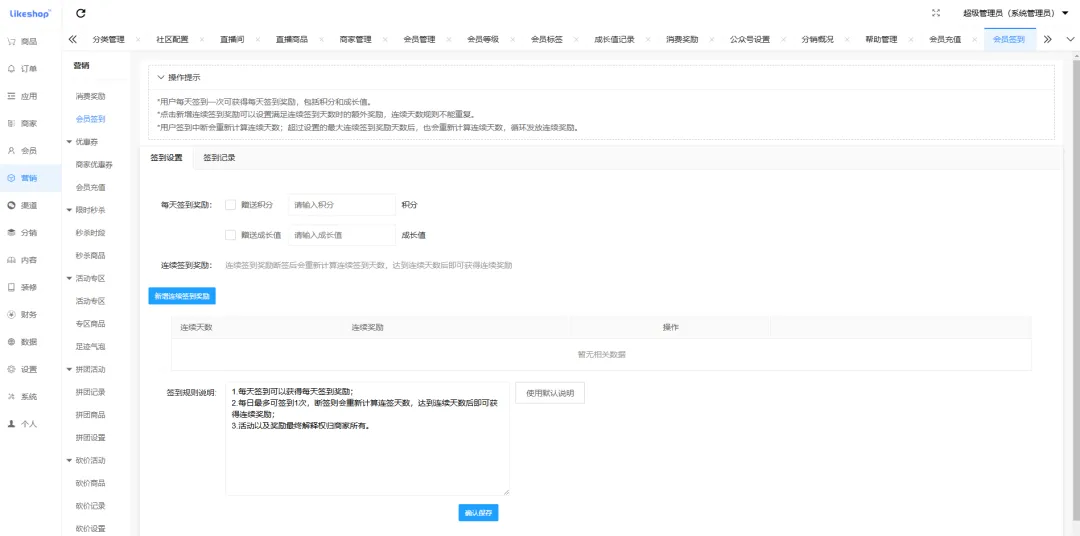The width and height of the screenshot is (1080, 536).
Task: Focus the 请输入成长值 input field
Action: click(342, 235)
